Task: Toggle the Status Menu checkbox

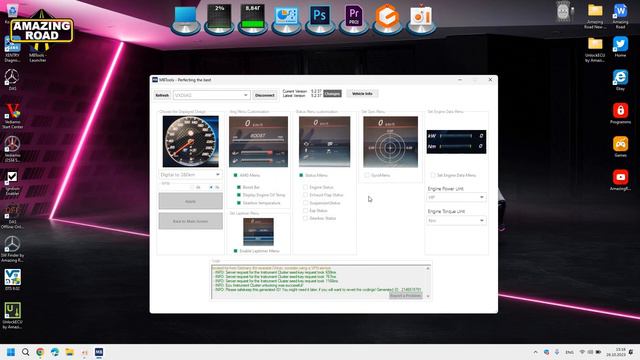Action: (x=301, y=175)
